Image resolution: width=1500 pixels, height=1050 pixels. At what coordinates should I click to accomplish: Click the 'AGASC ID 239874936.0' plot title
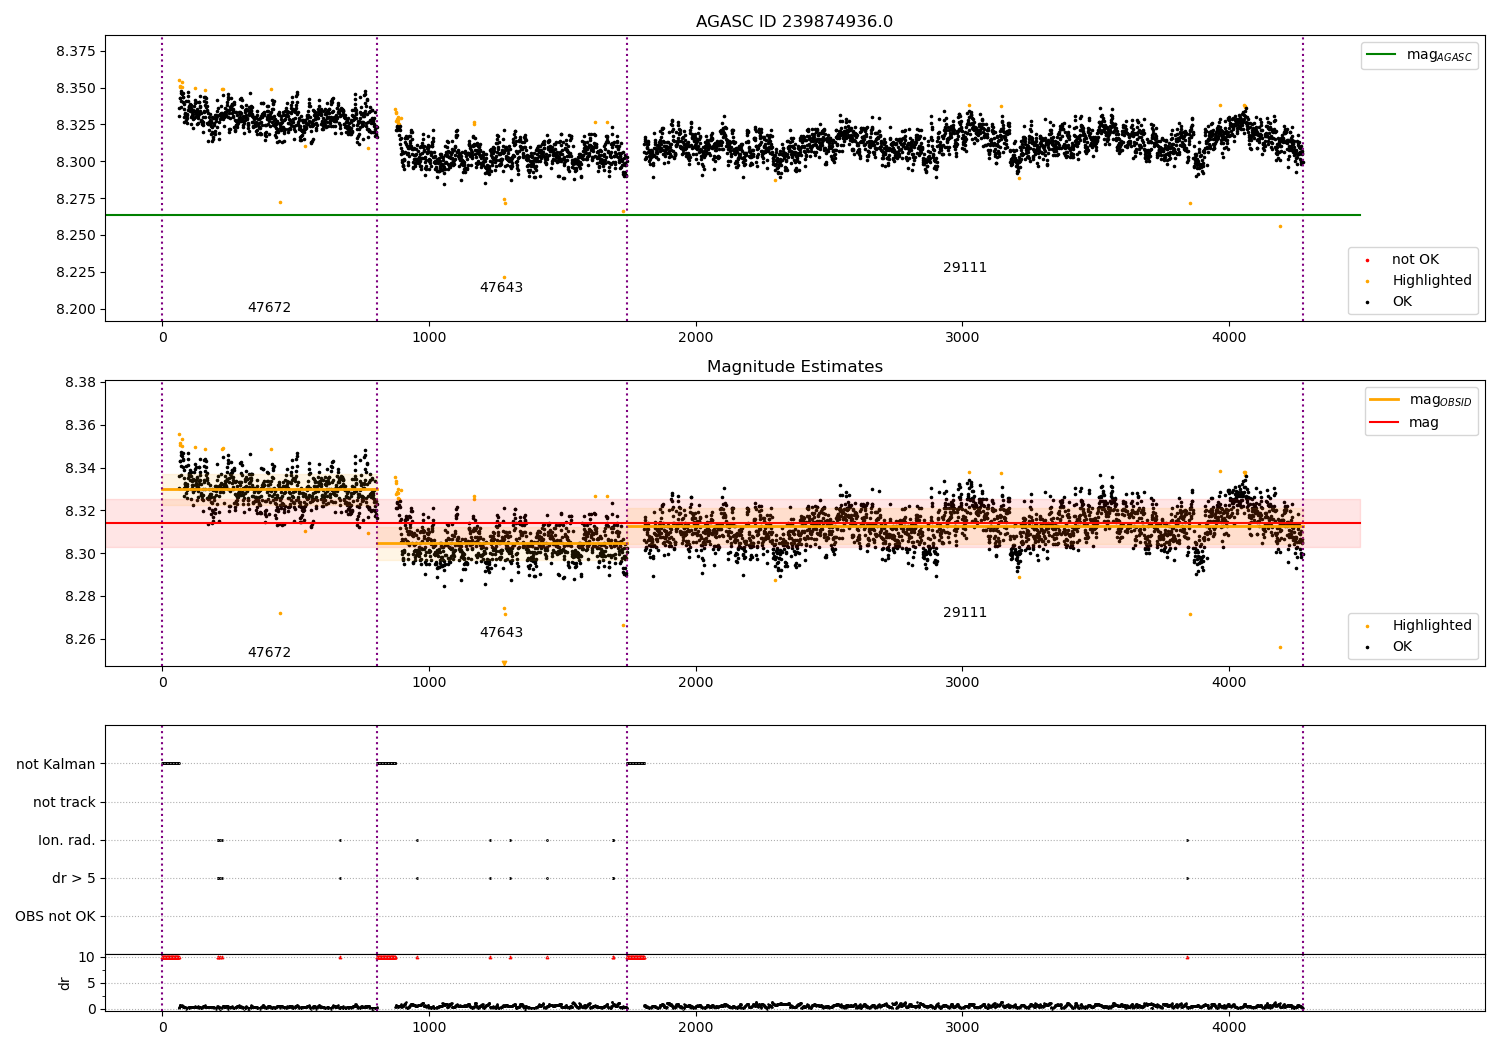[794, 22]
